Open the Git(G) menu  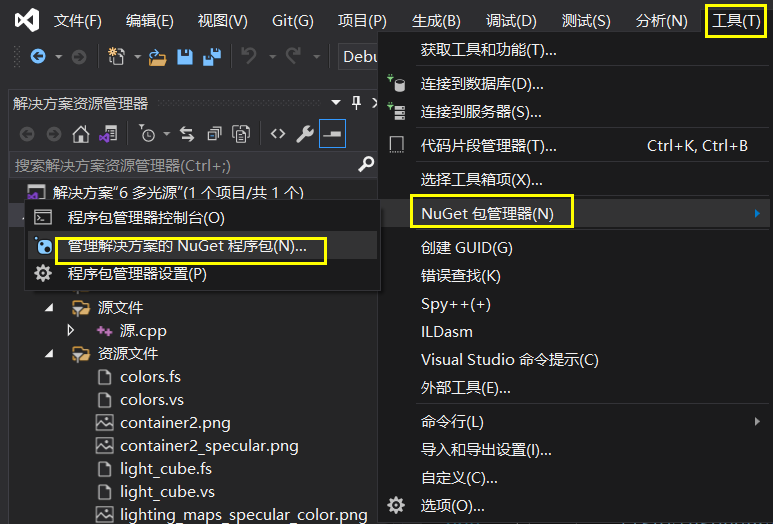click(293, 21)
